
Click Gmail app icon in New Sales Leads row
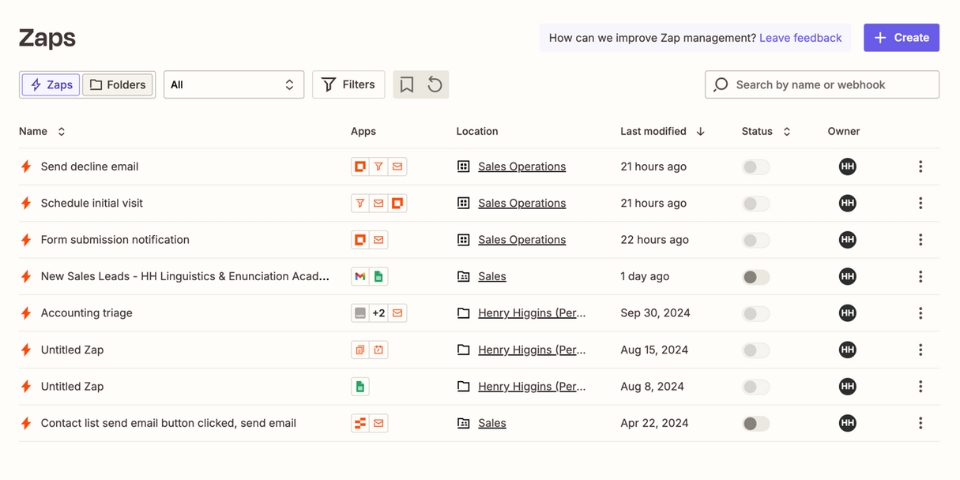(x=360, y=276)
